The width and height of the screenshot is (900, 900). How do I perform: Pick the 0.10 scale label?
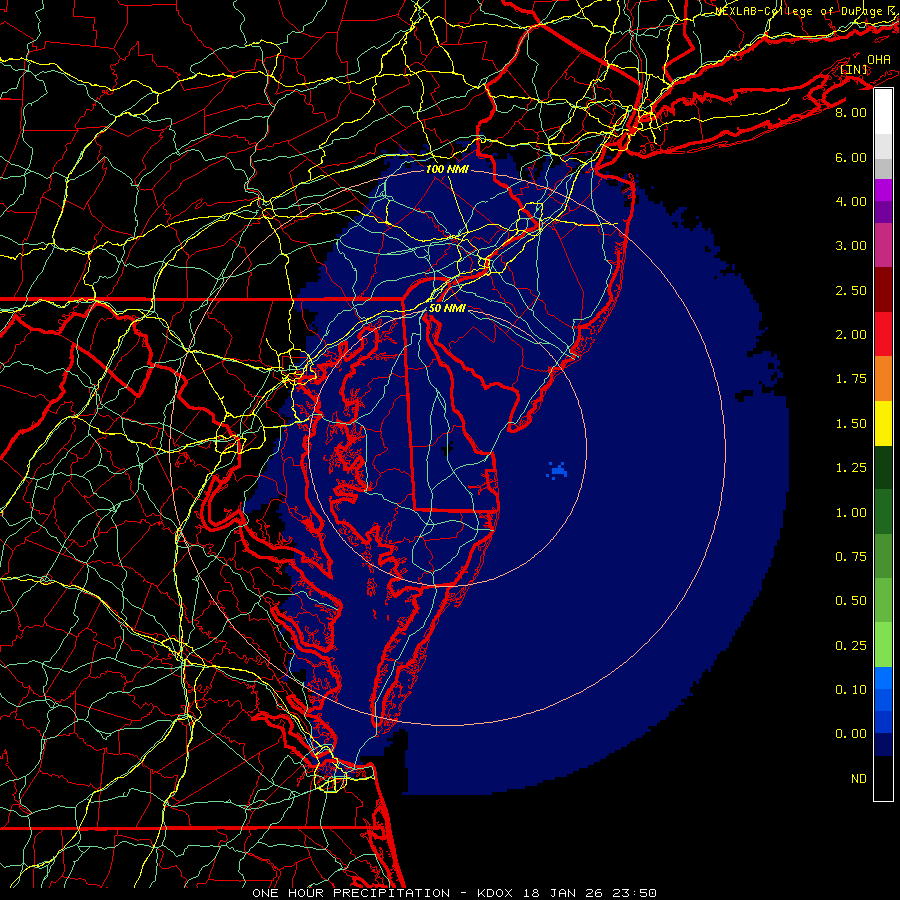click(851, 690)
